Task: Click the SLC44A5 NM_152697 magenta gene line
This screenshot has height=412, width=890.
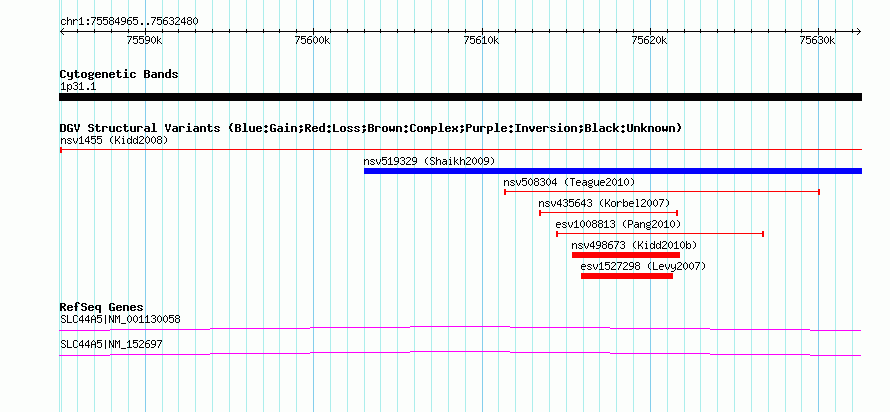Action: [x=460, y=354]
